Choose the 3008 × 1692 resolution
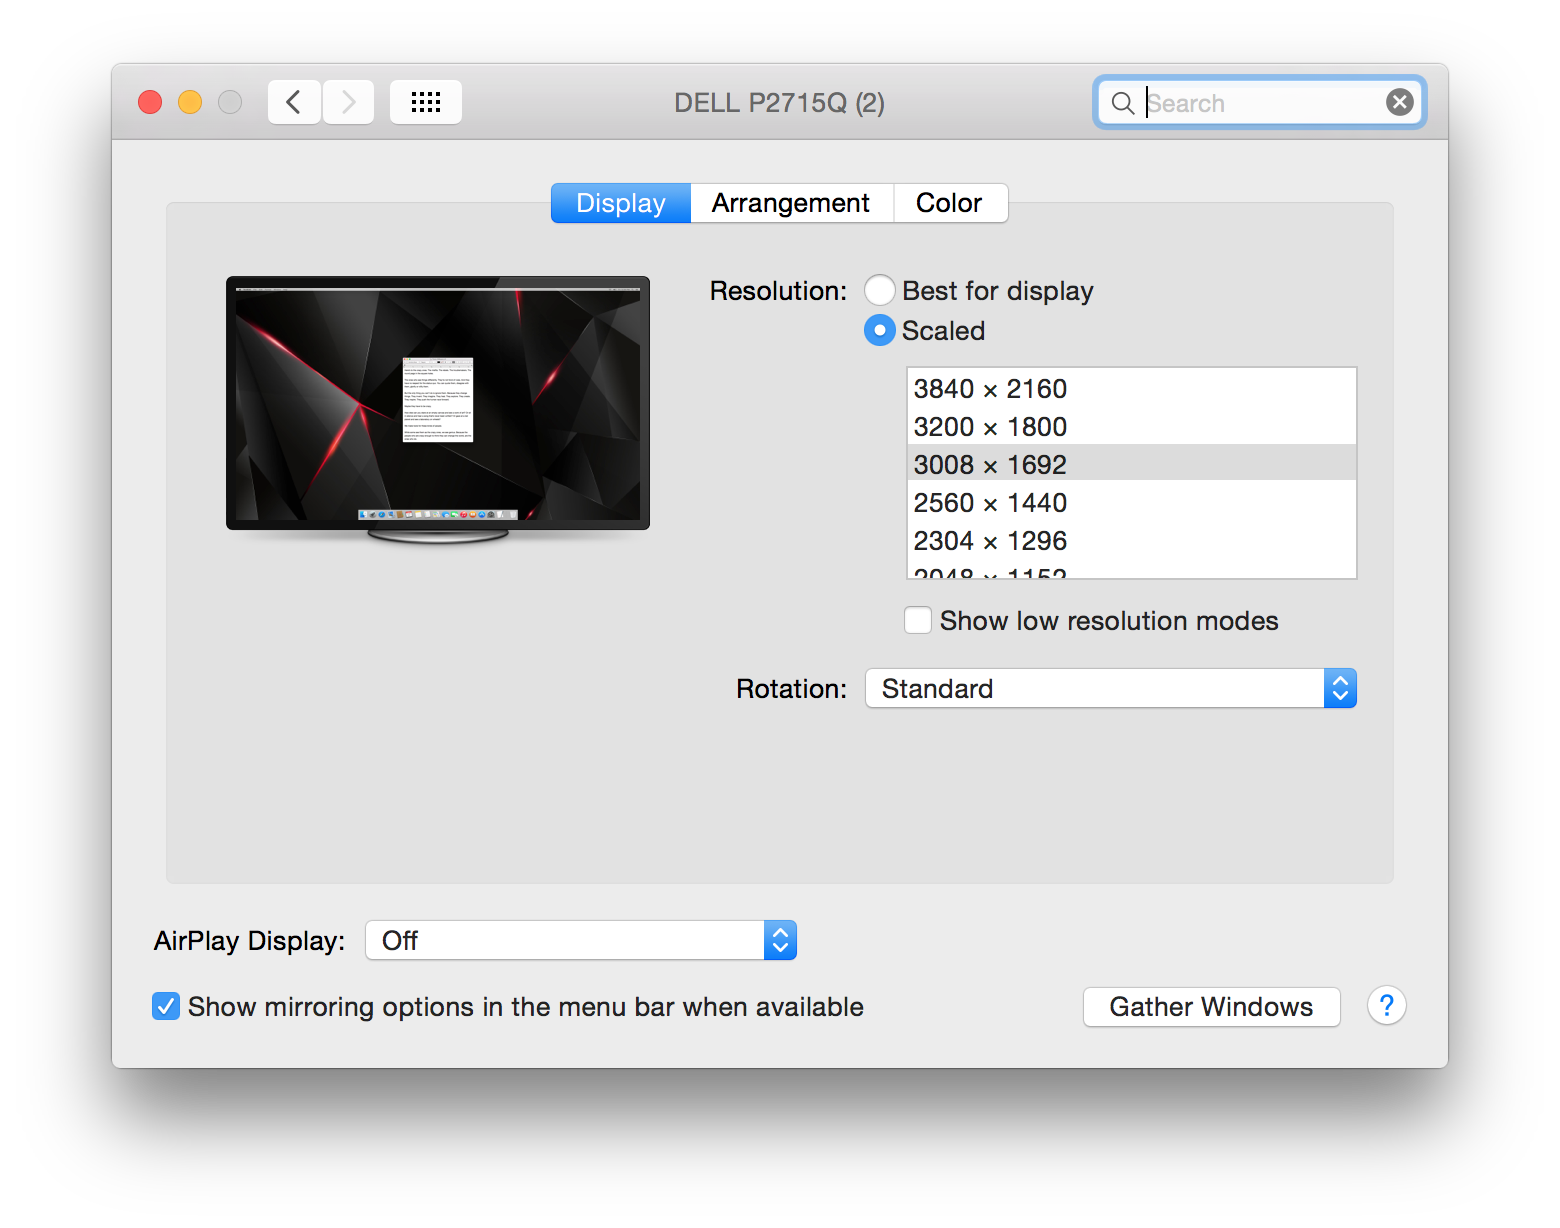1560x1228 pixels. click(1131, 463)
